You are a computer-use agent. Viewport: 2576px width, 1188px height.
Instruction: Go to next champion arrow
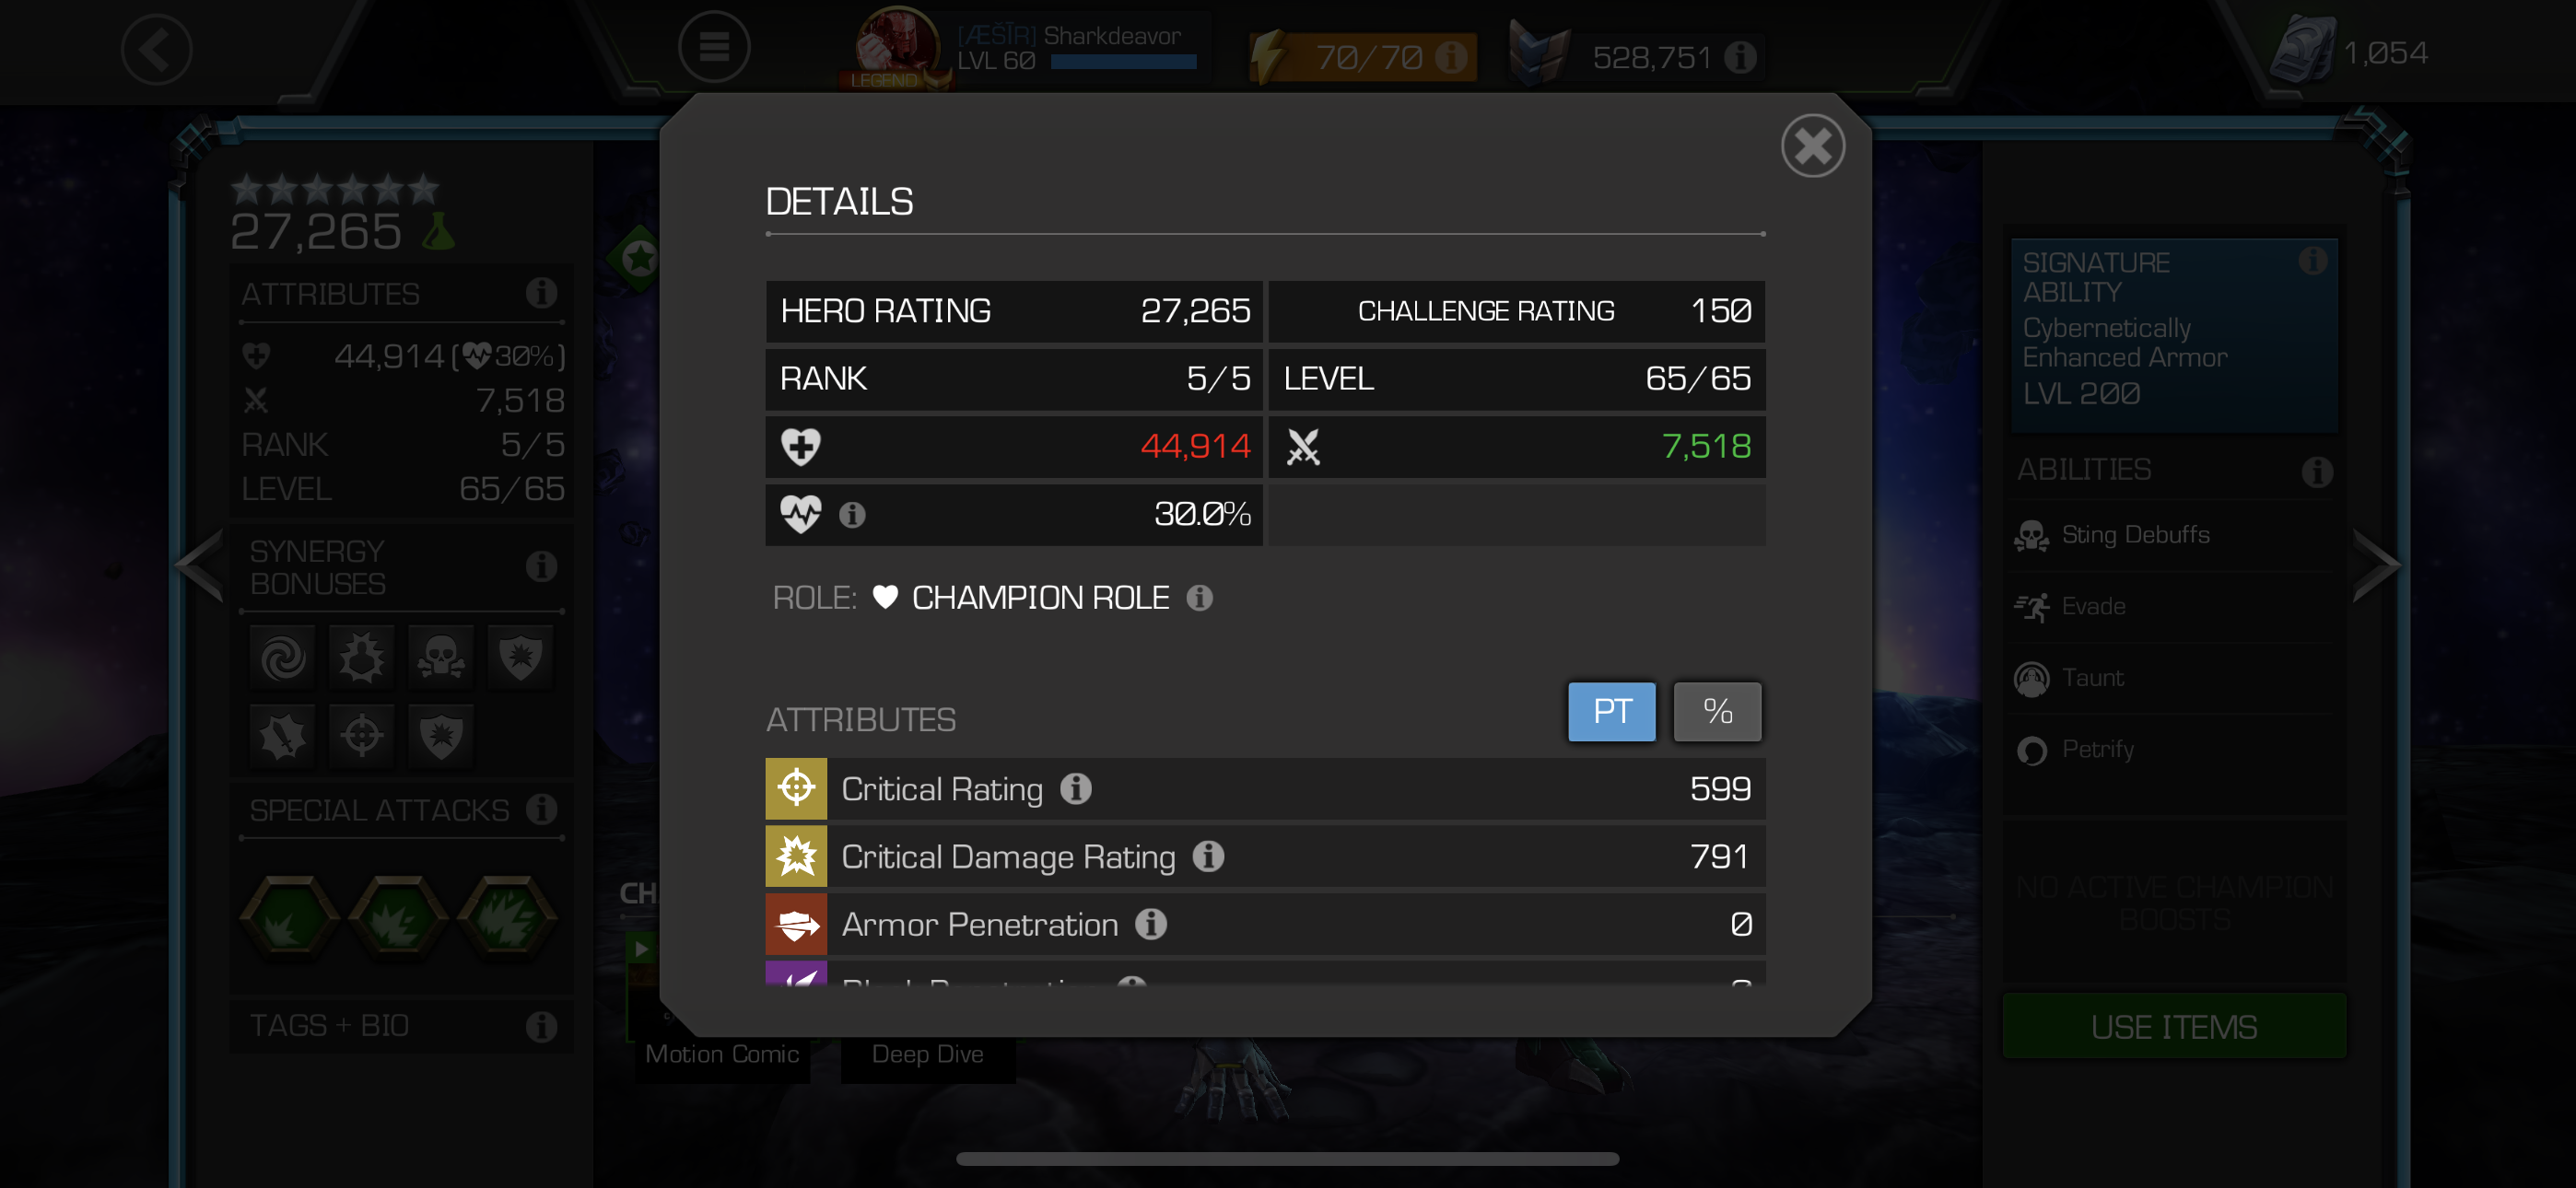tap(2377, 566)
